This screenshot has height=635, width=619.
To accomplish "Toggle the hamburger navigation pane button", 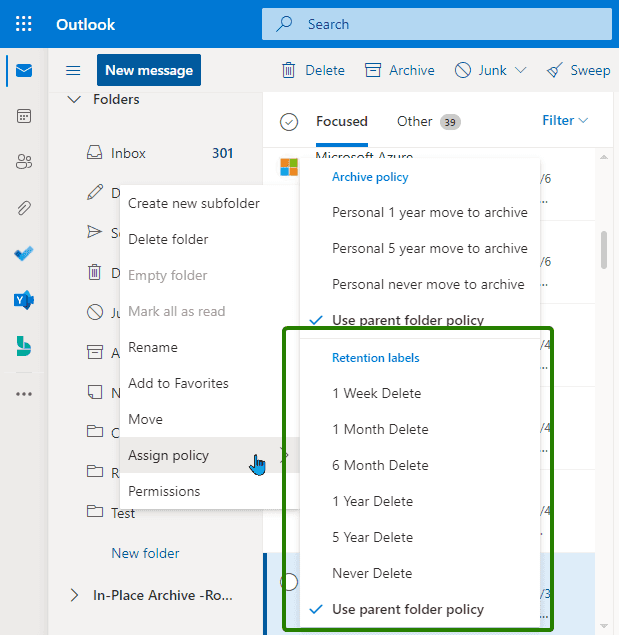I will (x=73, y=70).
